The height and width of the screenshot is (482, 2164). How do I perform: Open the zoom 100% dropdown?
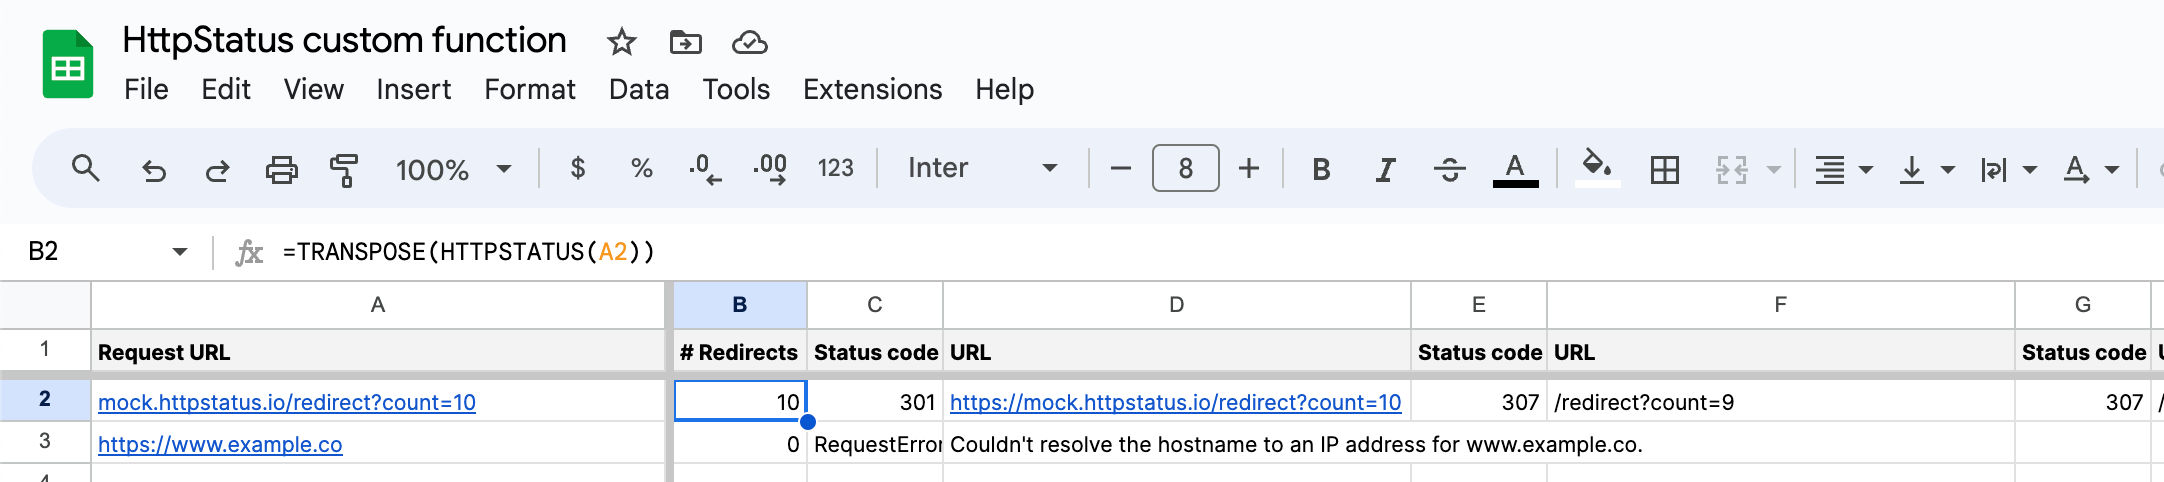click(454, 169)
